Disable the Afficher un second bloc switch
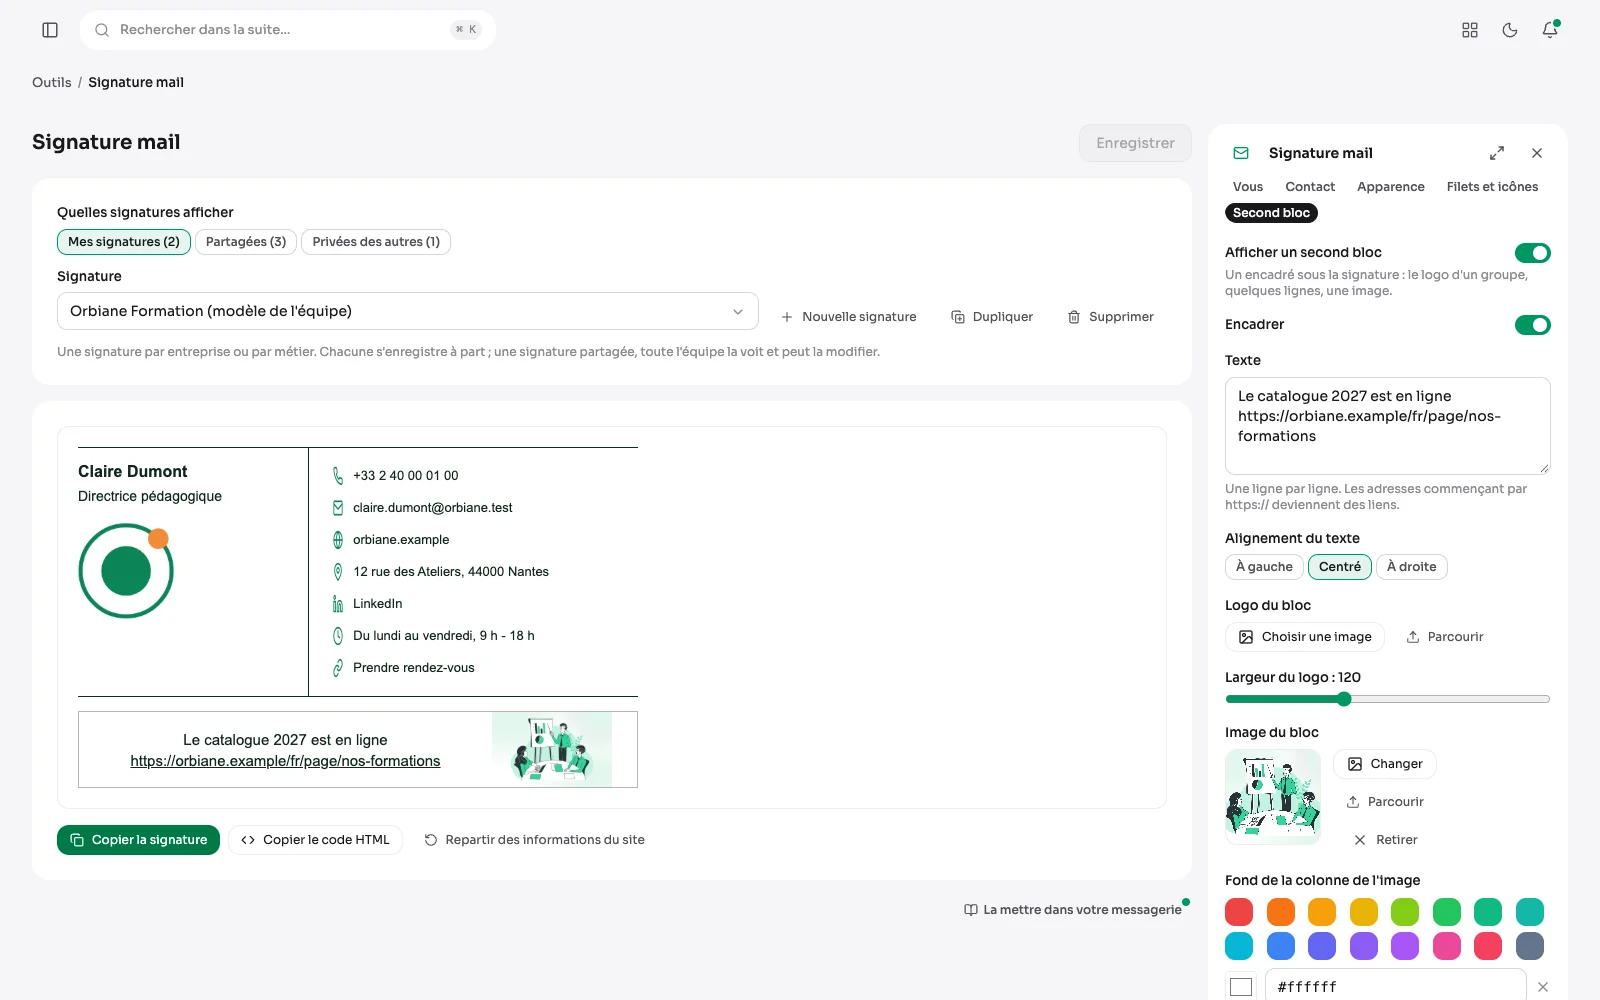 1532,253
